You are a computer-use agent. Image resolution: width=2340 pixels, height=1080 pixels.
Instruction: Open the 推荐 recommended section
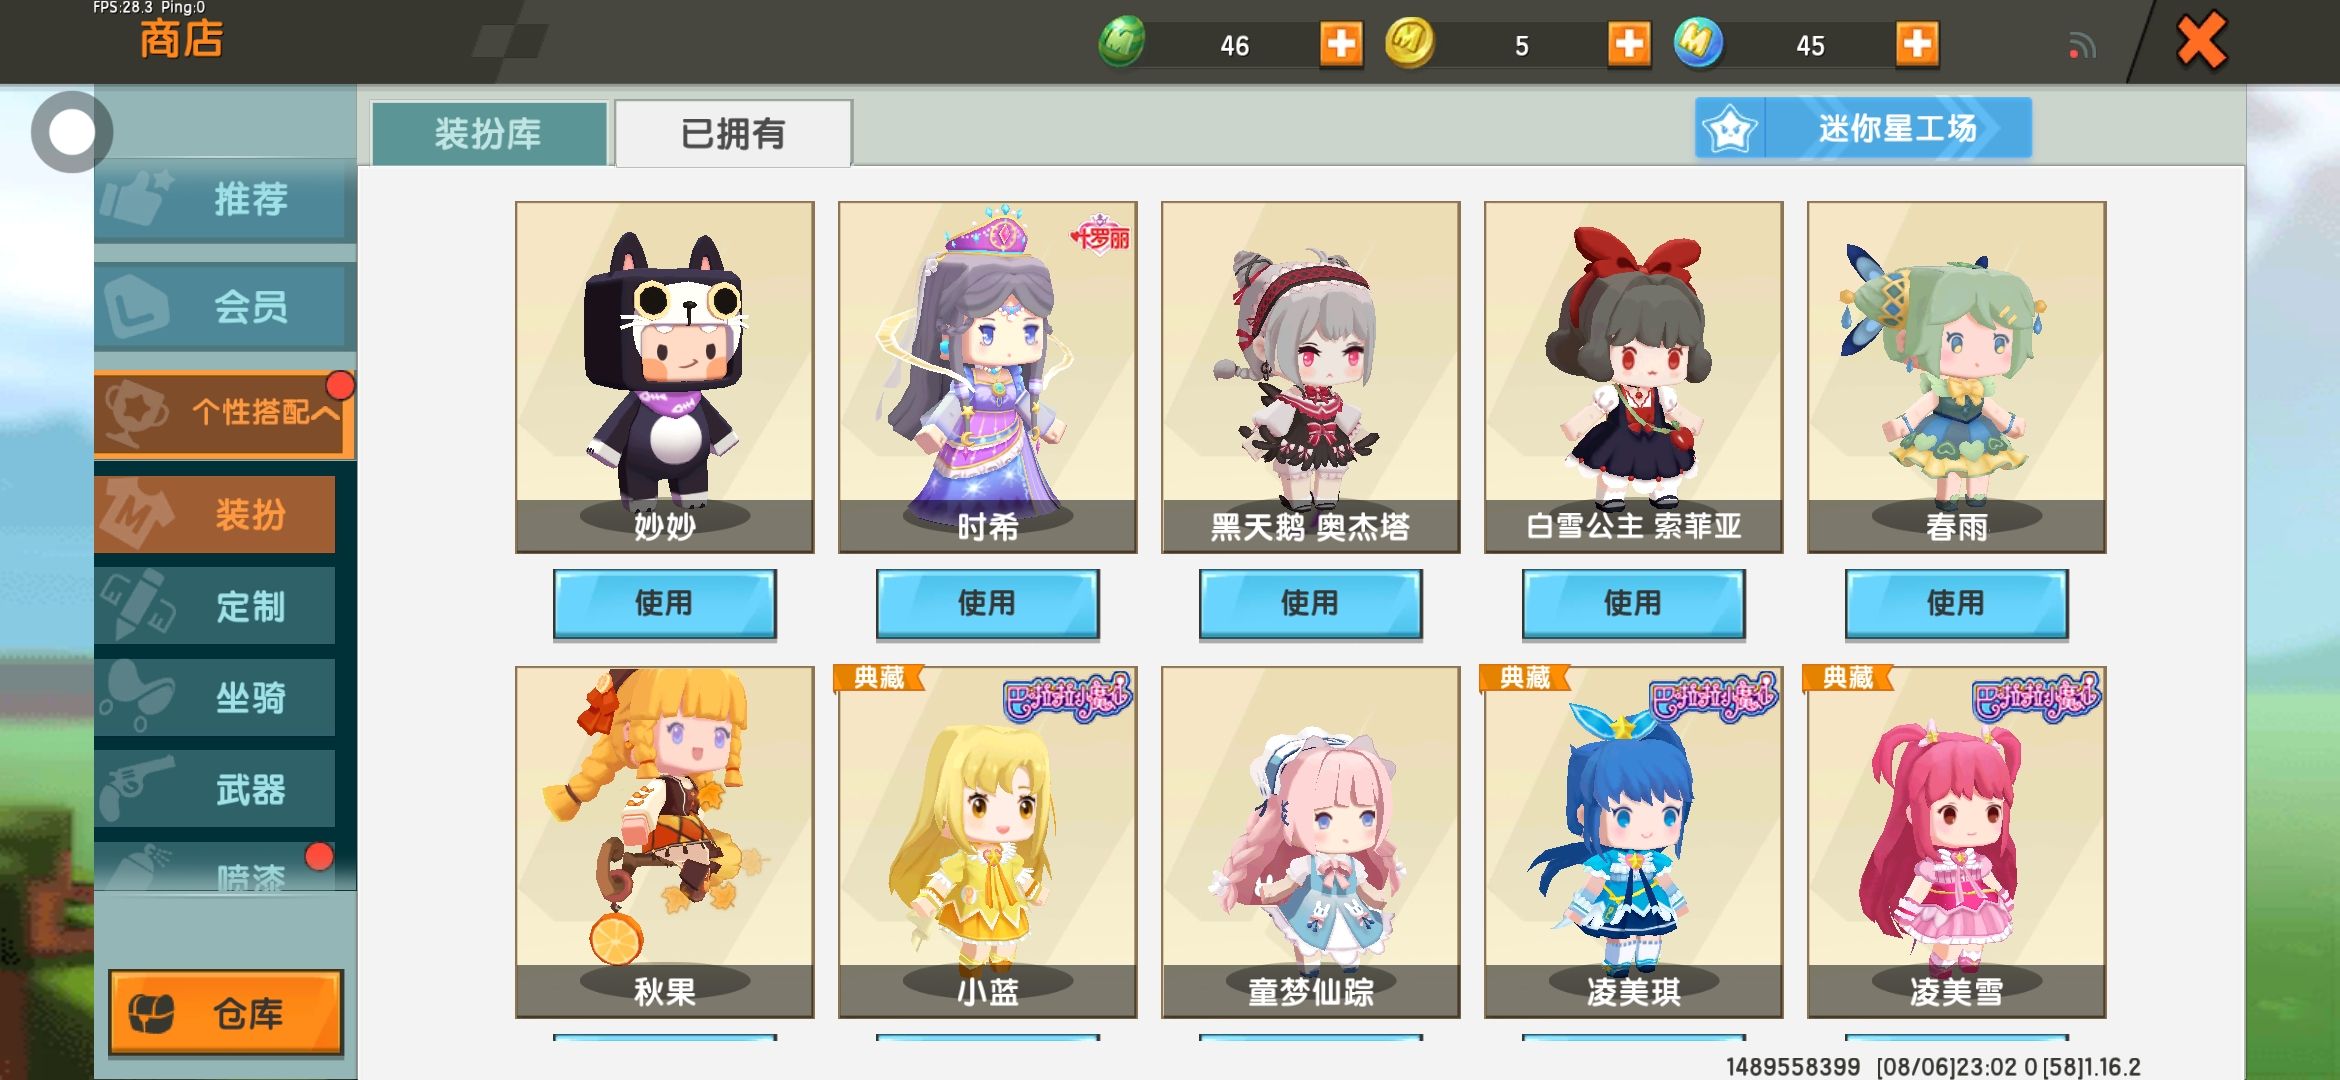pyautogui.click(x=224, y=199)
